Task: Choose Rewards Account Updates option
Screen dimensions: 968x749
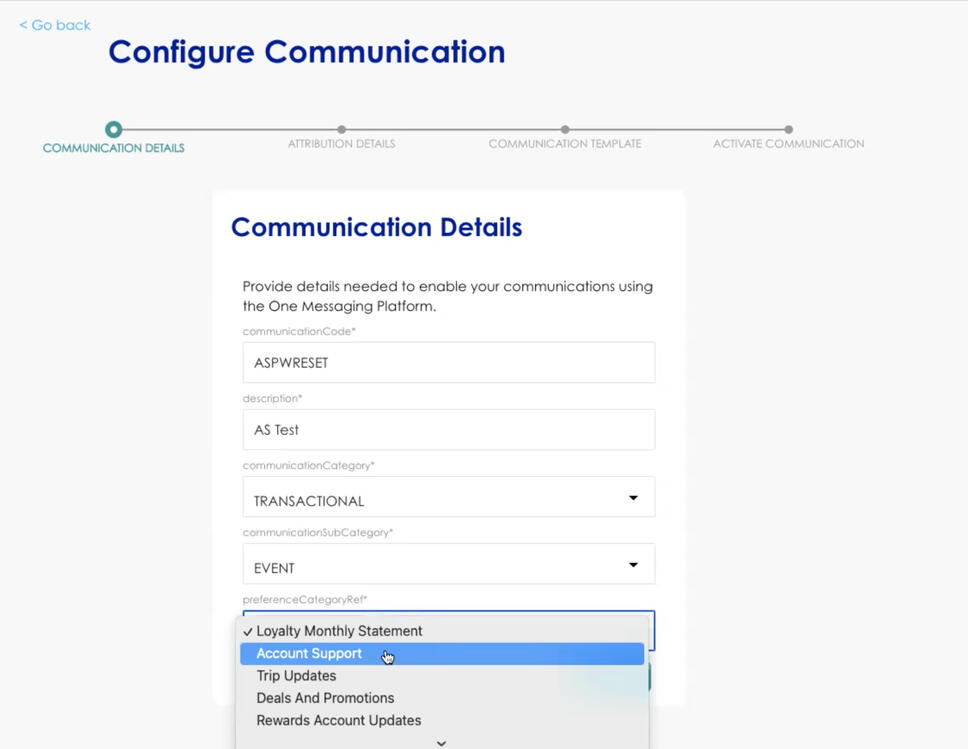Action: (x=338, y=720)
